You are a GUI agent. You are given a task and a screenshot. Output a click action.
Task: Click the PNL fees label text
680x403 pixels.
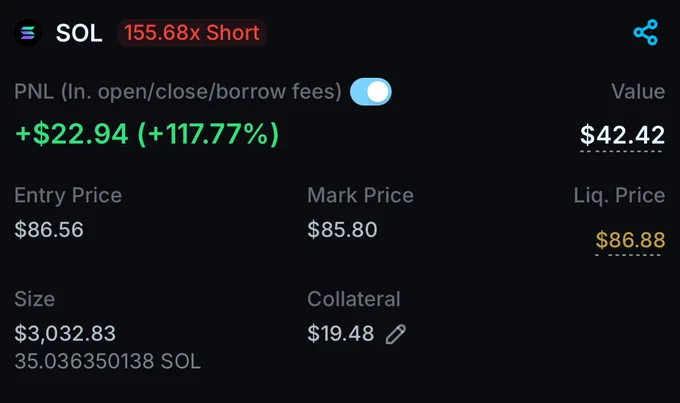coord(178,92)
